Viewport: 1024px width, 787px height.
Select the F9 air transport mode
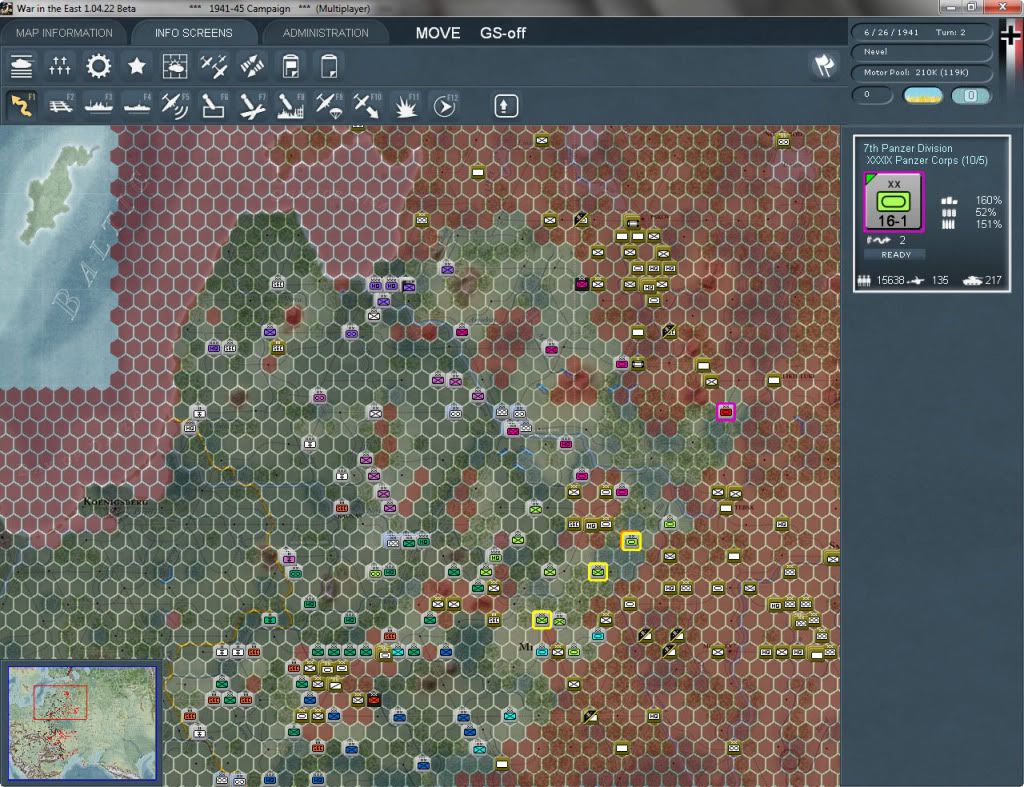pos(329,106)
